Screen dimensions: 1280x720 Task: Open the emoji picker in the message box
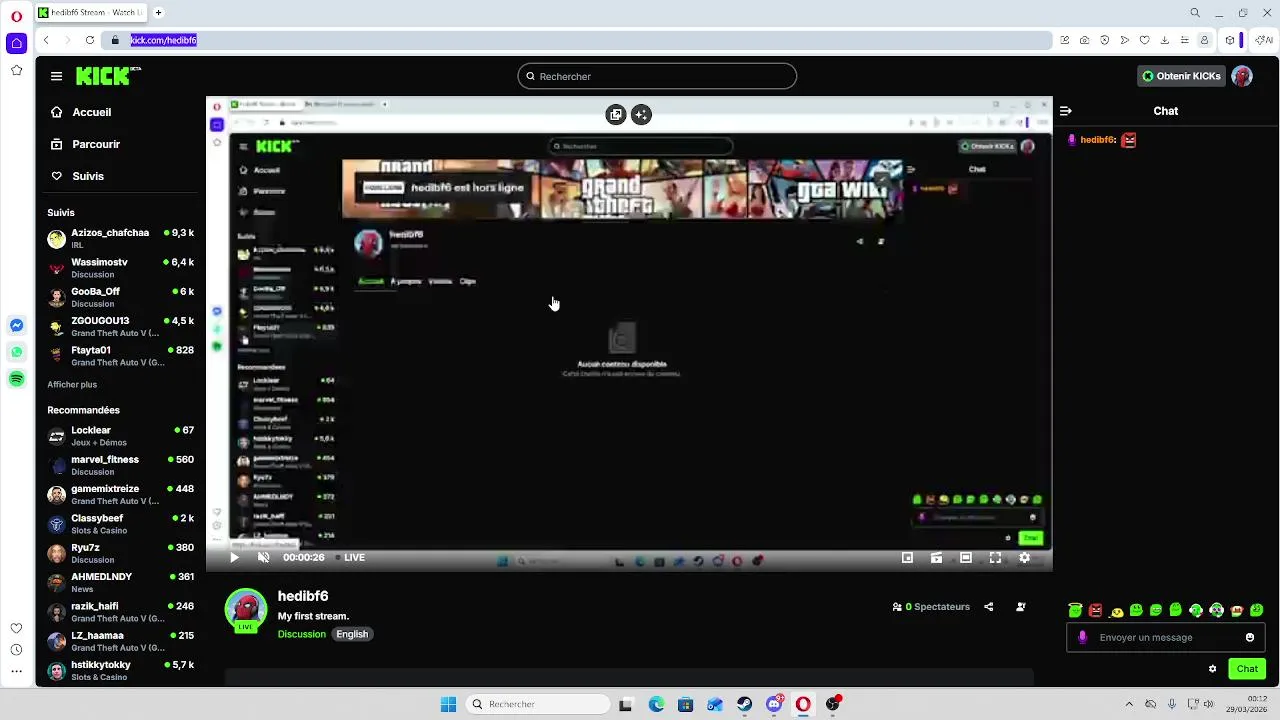(x=1250, y=637)
